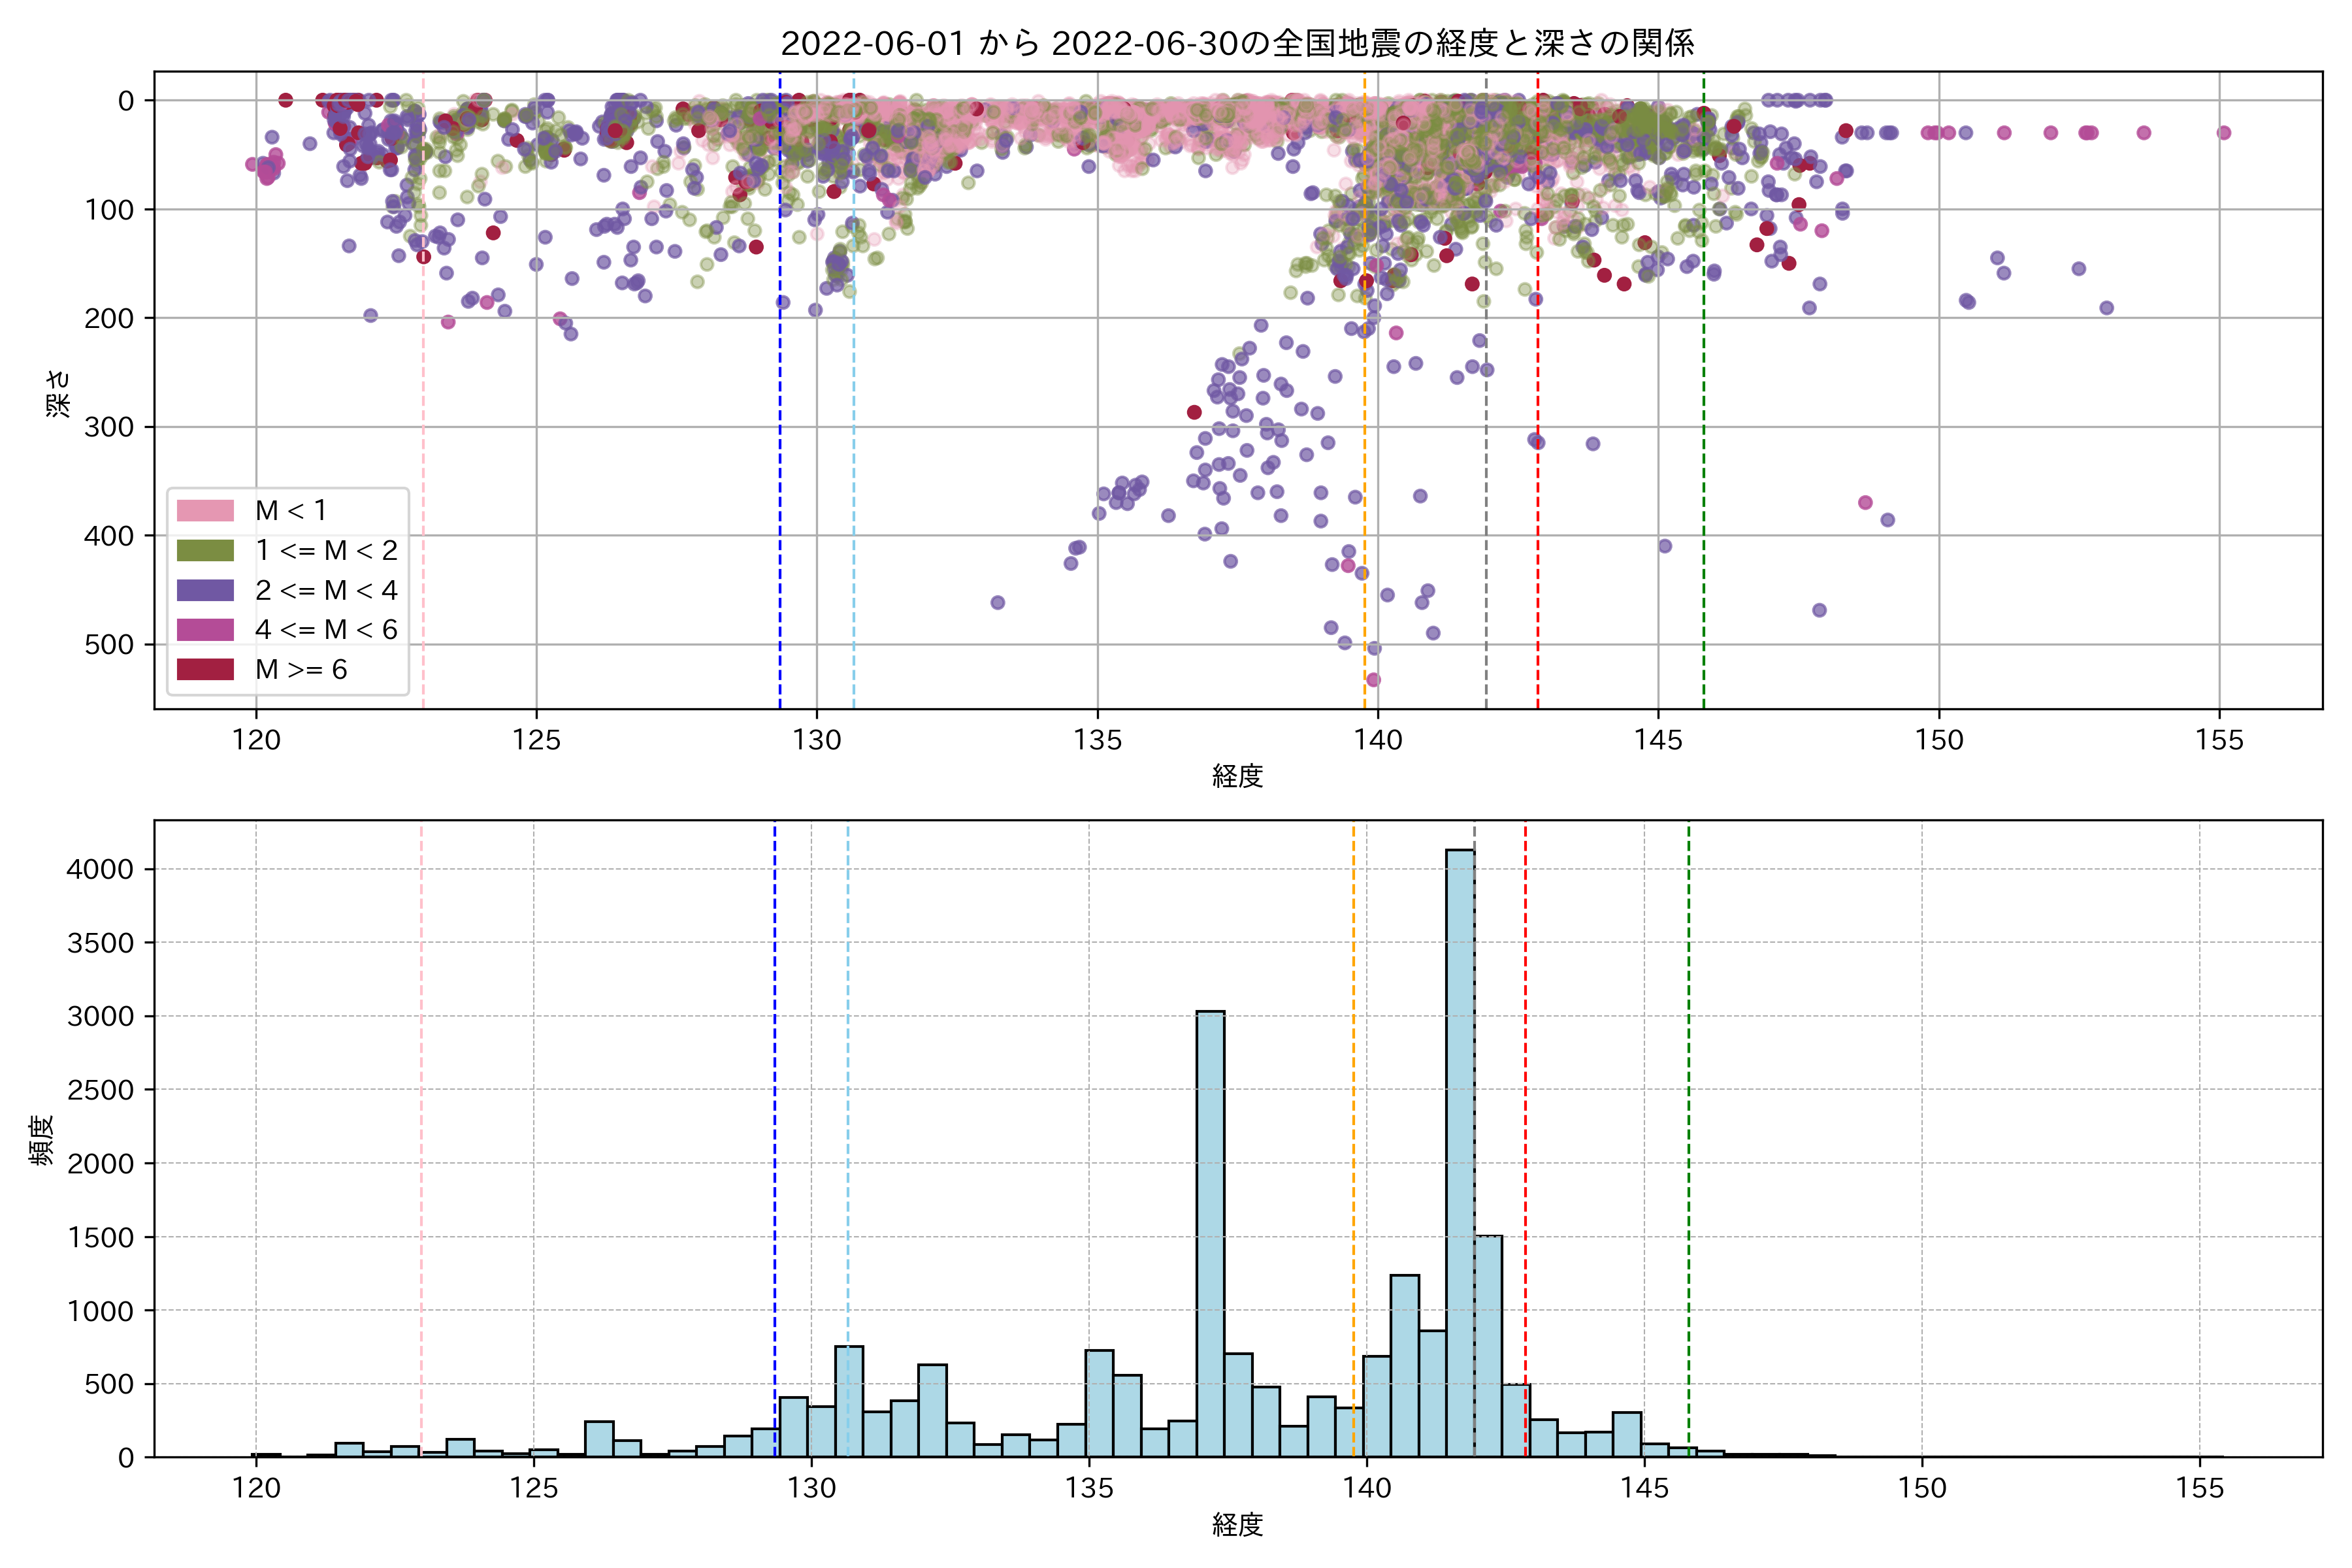Click the '2500' frequency tick label
The height and width of the screenshot is (1568, 2352).
click(100, 1090)
